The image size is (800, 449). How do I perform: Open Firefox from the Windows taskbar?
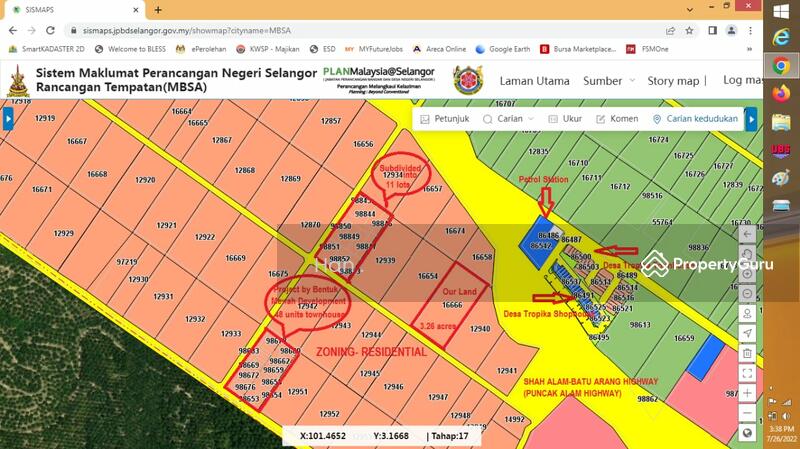click(781, 93)
